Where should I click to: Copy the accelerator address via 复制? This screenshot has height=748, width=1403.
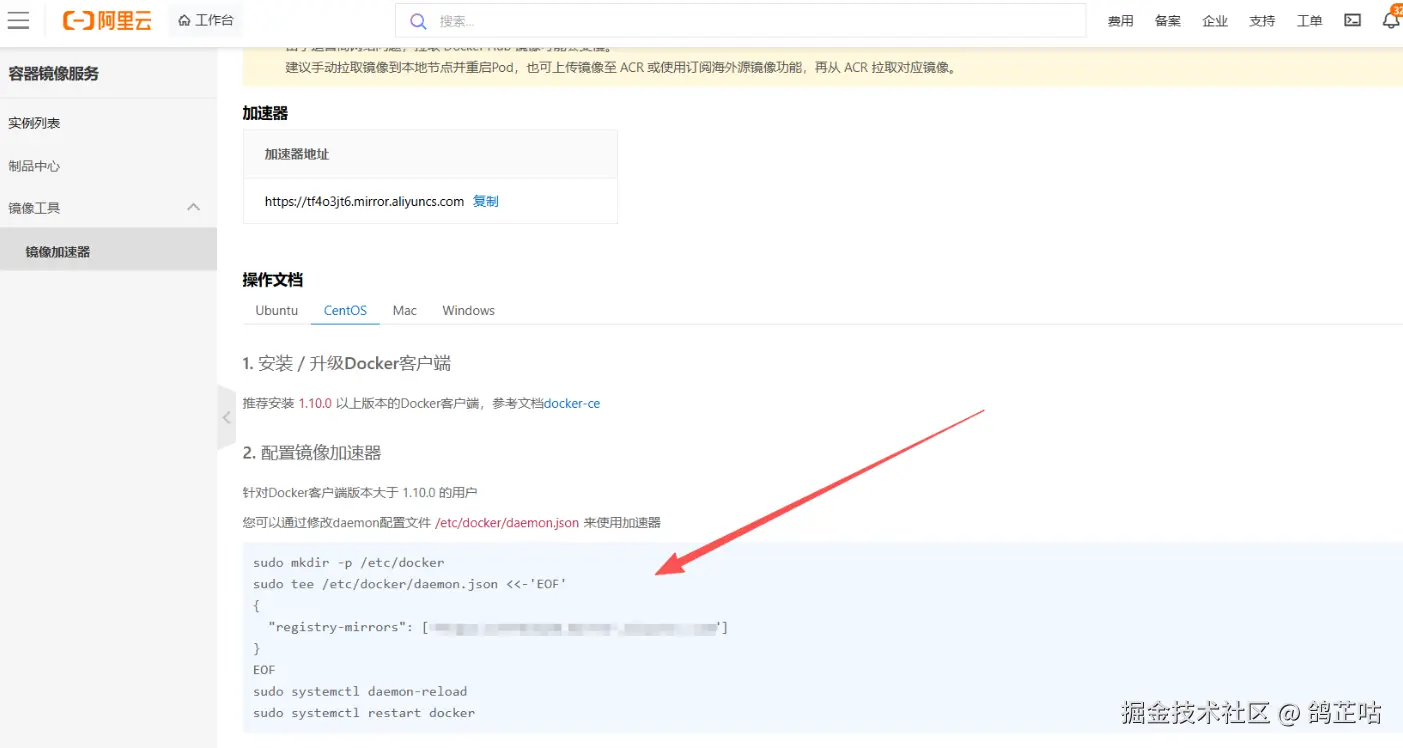485,201
